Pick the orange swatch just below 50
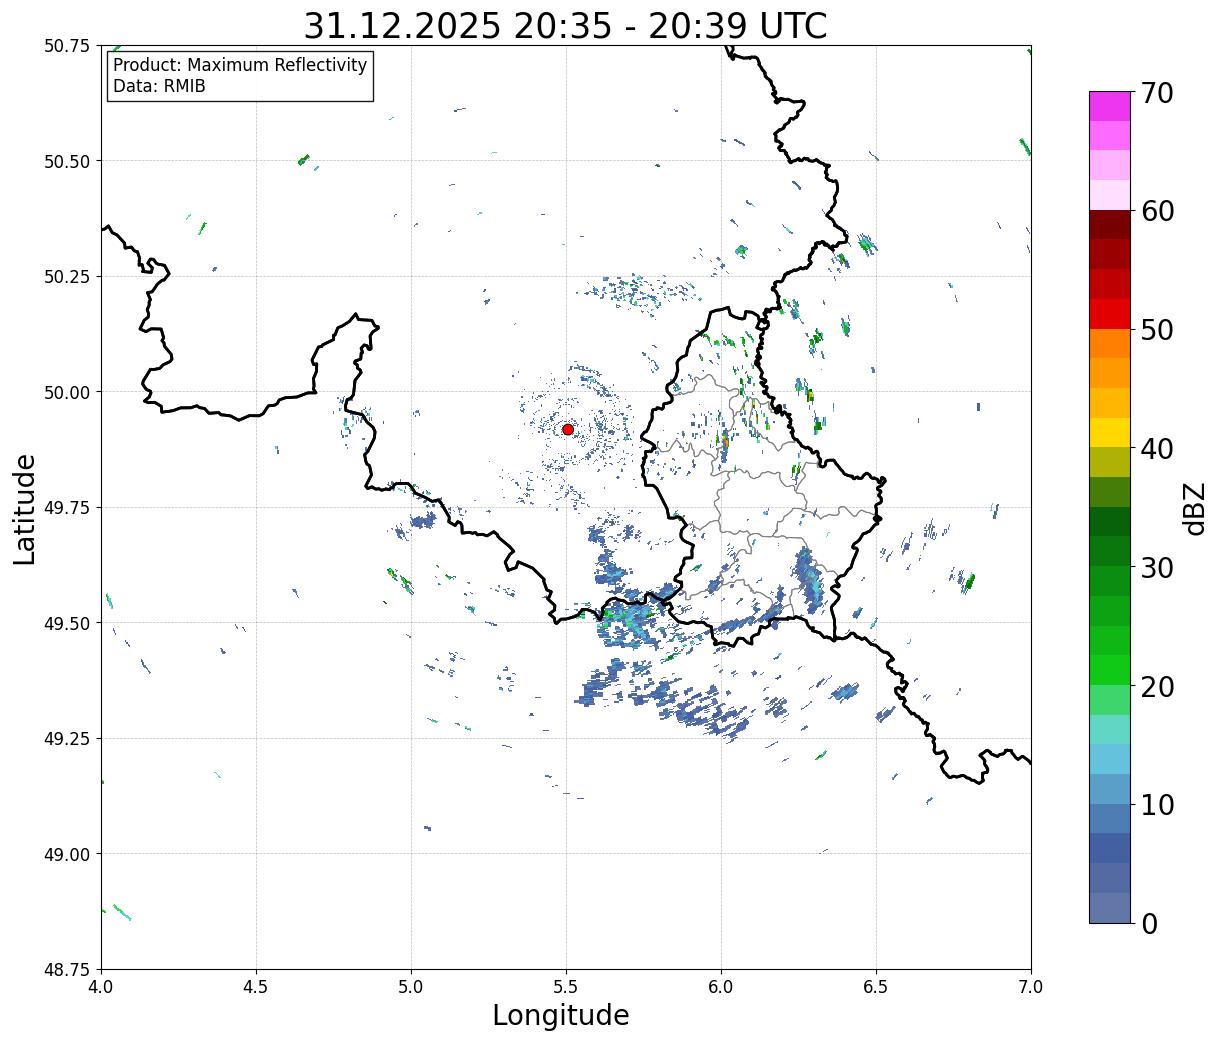The width and height of the screenshot is (1219, 1040). pos(1110,344)
